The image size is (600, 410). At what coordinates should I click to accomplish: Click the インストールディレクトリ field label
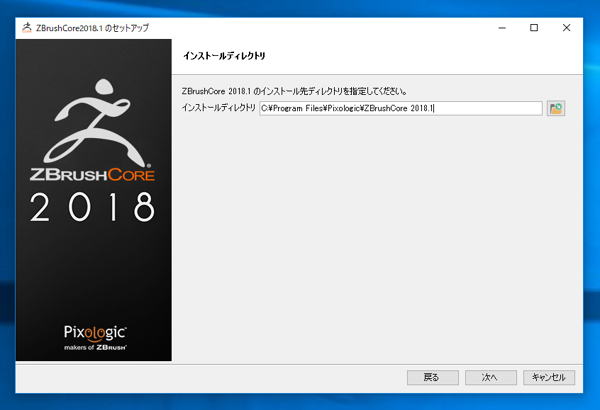[x=218, y=108]
